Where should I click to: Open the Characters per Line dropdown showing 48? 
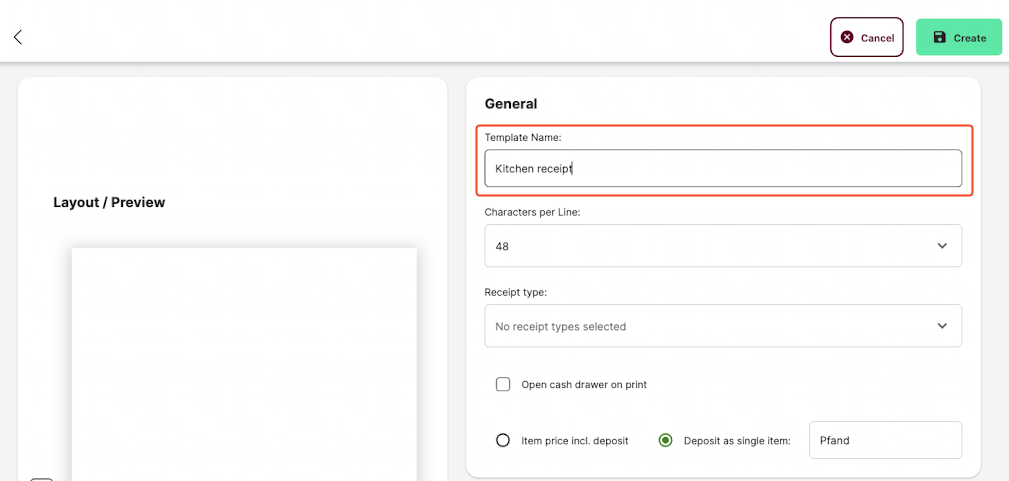[723, 245]
